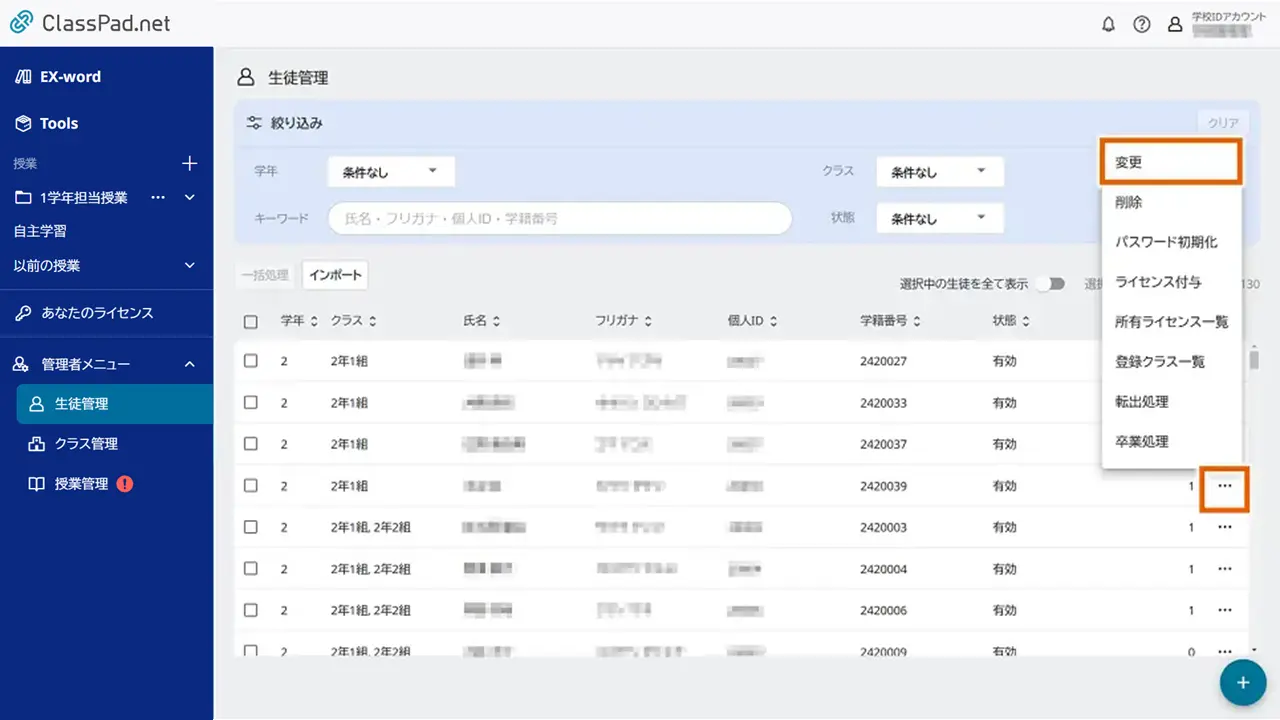Open the 状態 condition dropdown
Image resolution: width=1280 pixels, height=720 pixels.
point(938,218)
